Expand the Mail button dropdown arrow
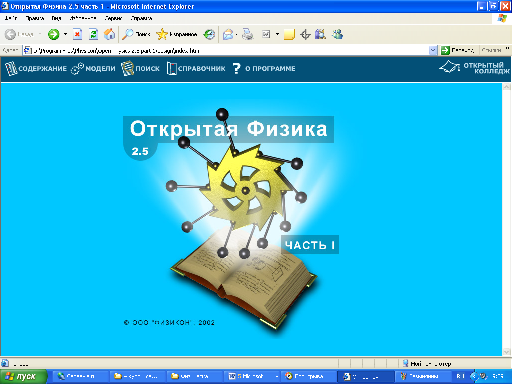This screenshot has height=384, width=512. point(236,34)
